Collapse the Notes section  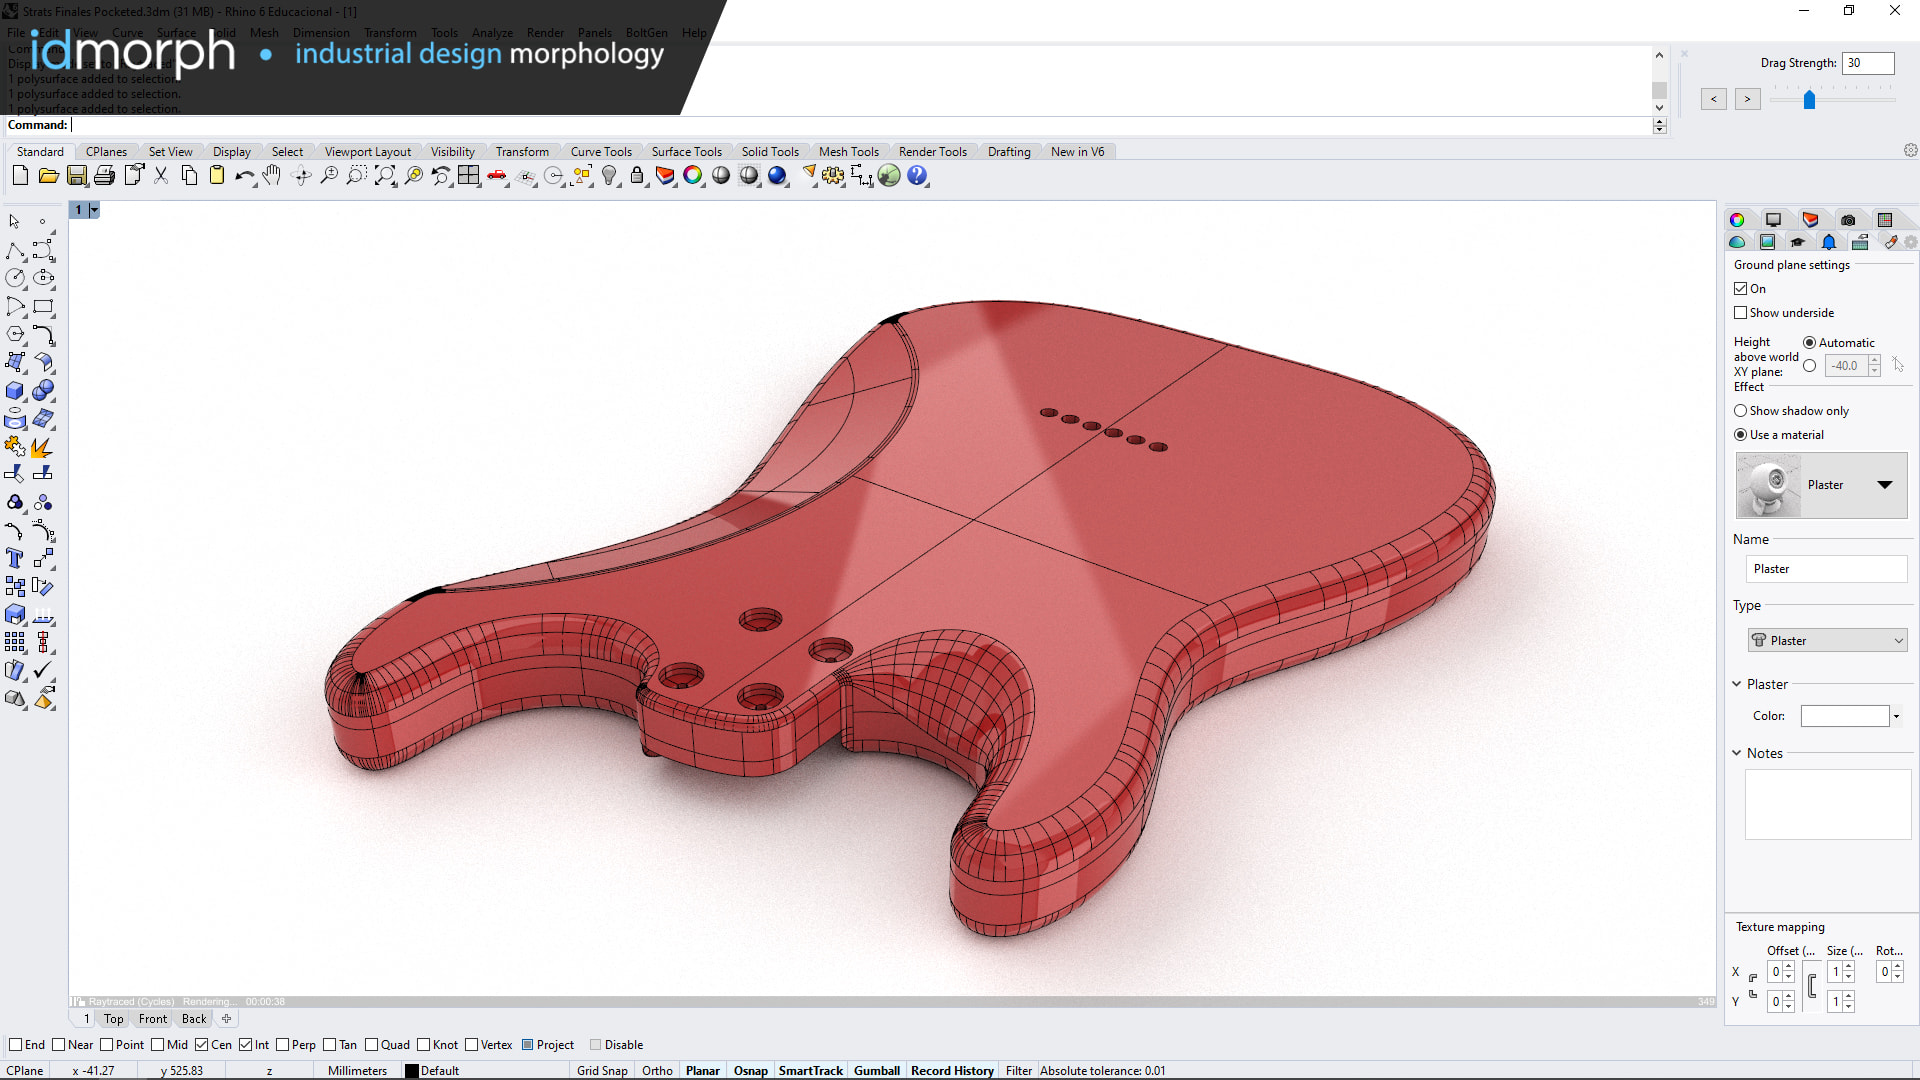pos(1737,753)
